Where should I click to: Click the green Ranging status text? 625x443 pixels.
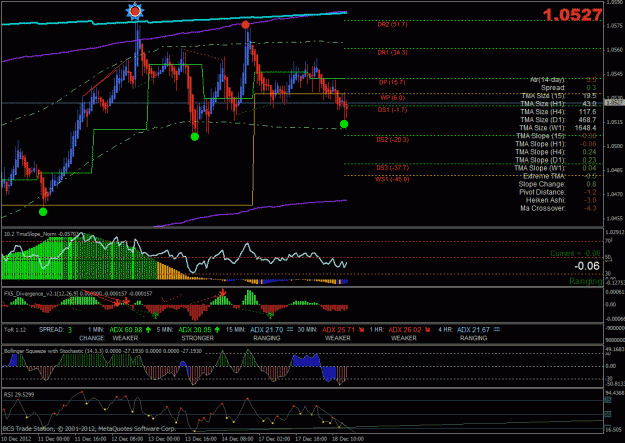click(586, 282)
